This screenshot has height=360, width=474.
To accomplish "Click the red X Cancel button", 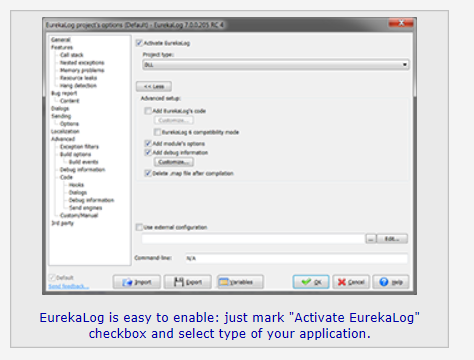I will 351,282.
